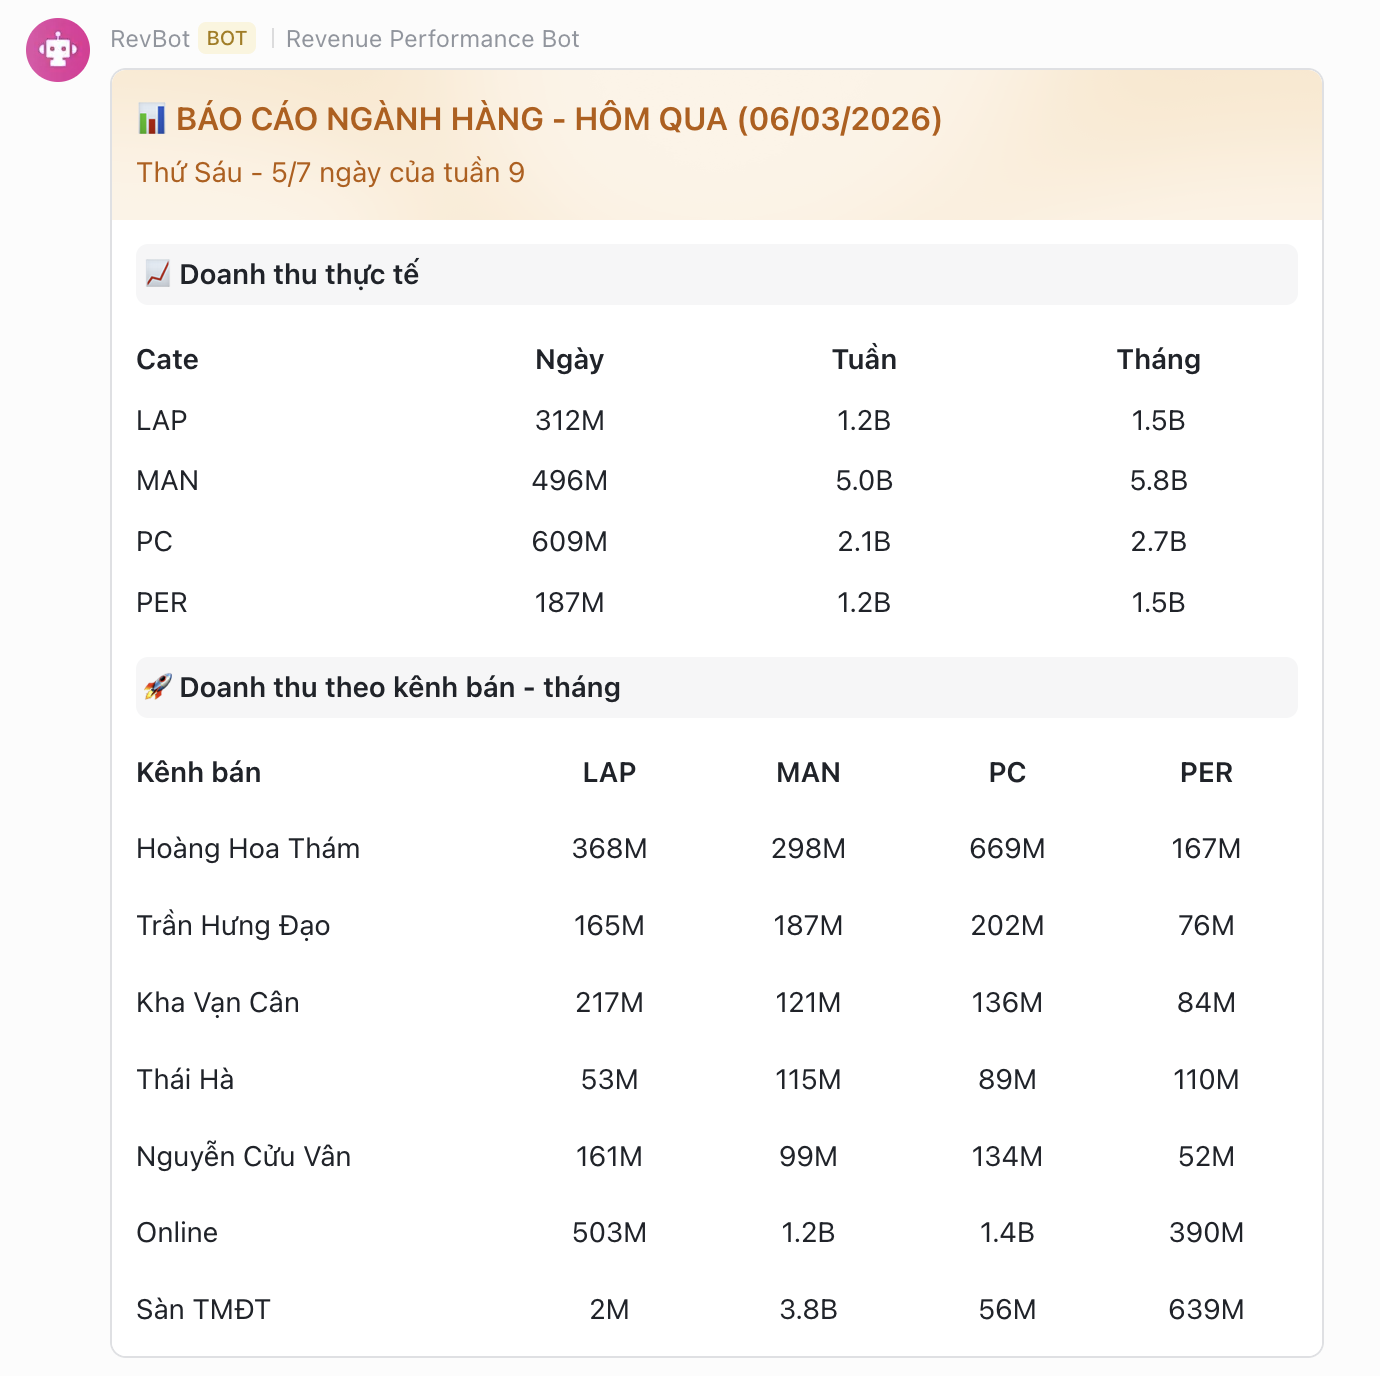Expand the Doanh thu thực tế section
1380x1376 pixels.
click(x=300, y=272)
